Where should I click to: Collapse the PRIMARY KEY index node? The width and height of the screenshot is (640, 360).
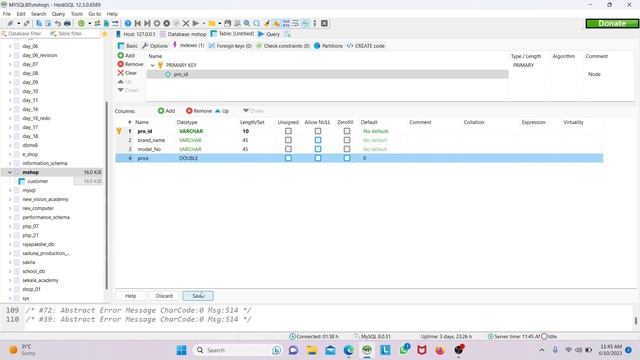(x=152, y=65)
